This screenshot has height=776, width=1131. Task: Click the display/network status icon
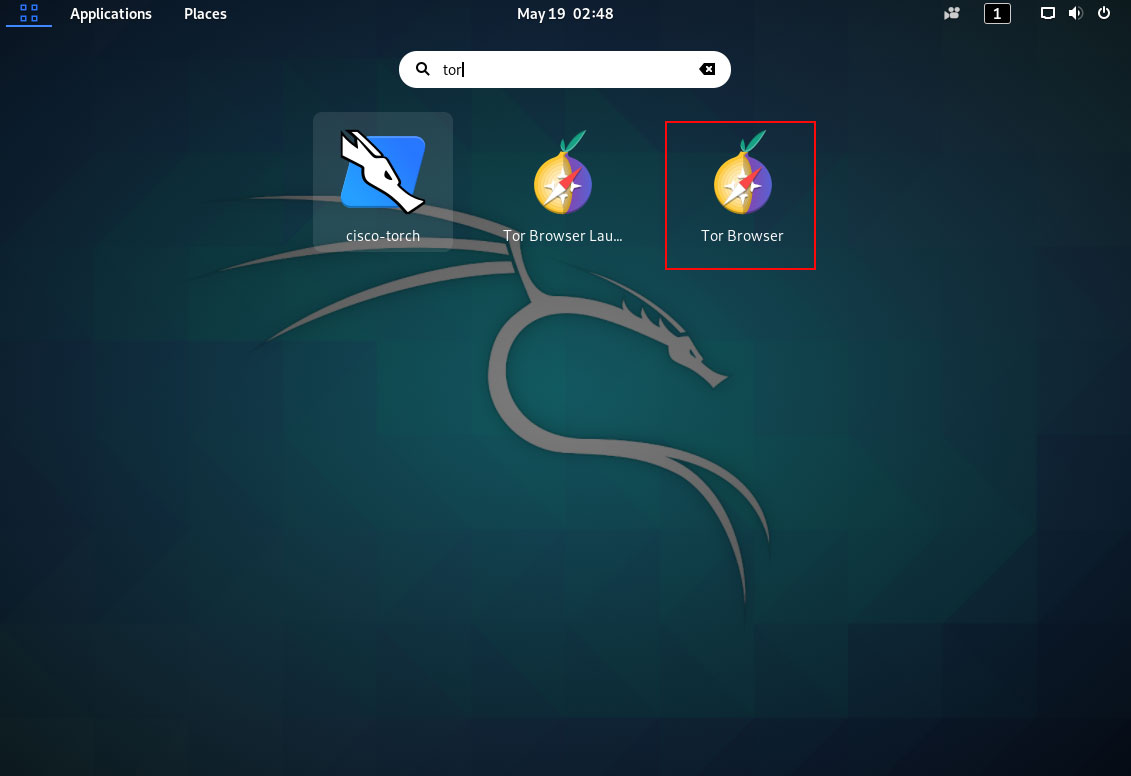pos(1047,13)
